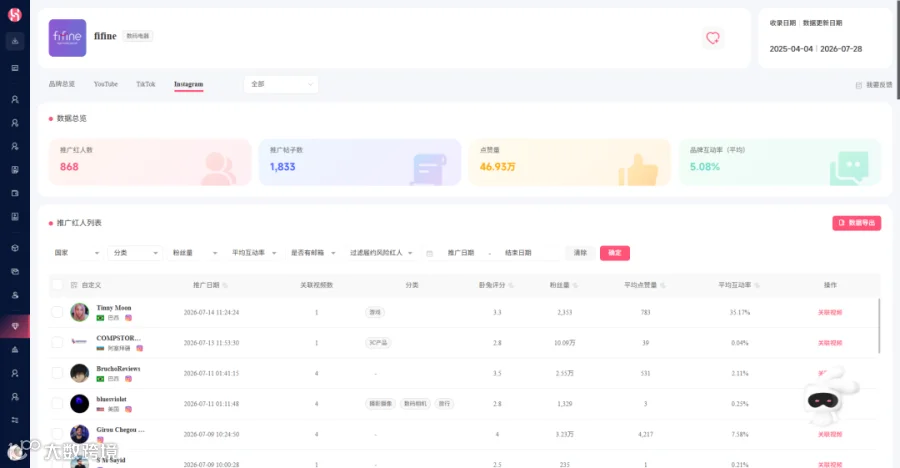Switch to the YouTube tab
The image size is (900, 468).
click(x=106, y=84)
